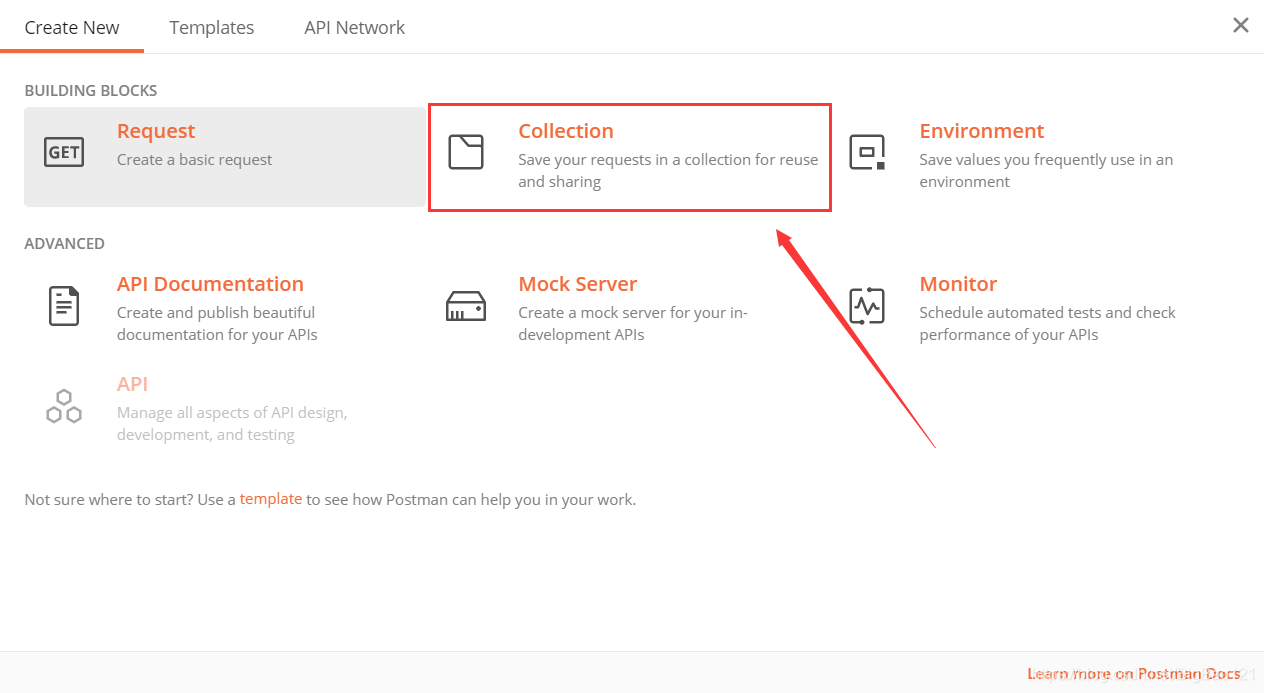Click 'Manage all aspects of API design' description

coord(232,424)
